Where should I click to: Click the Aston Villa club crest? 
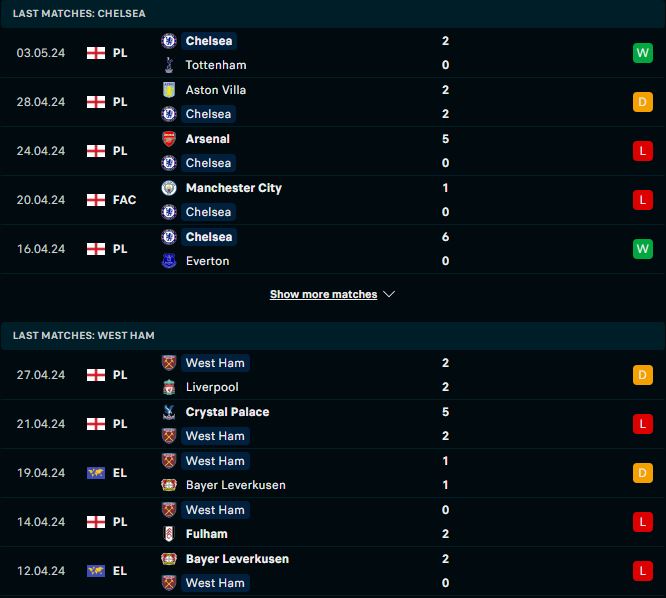pyautogui.click(x=169, y=90)
